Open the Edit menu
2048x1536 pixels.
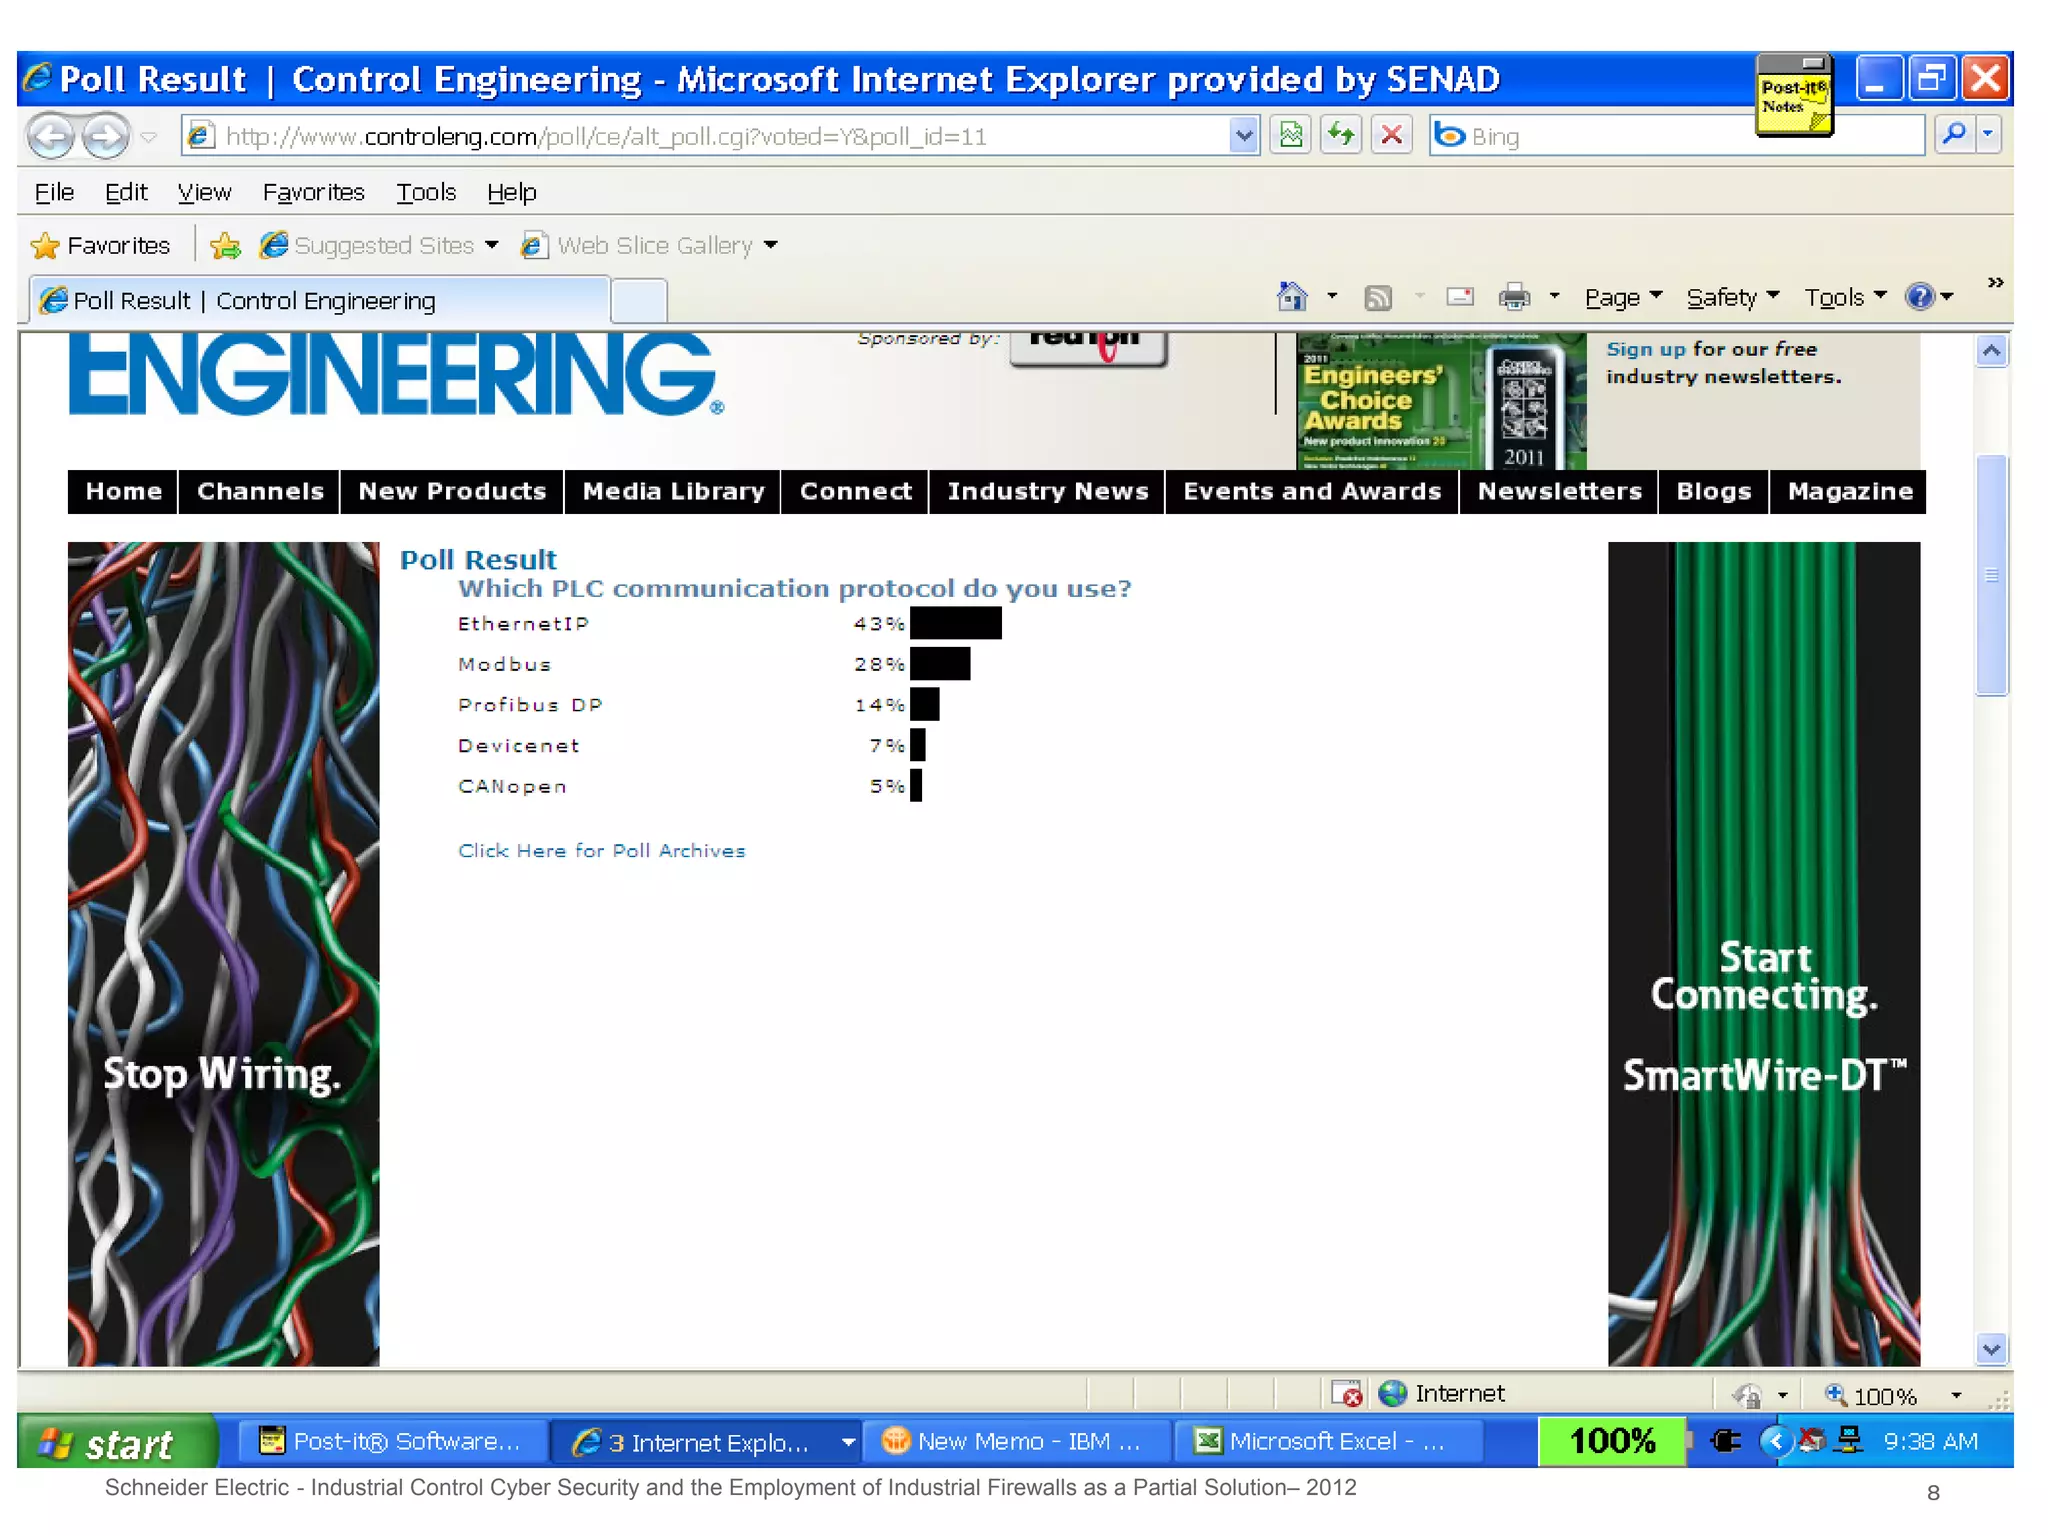pyautogui.click(x=126, y=192)
